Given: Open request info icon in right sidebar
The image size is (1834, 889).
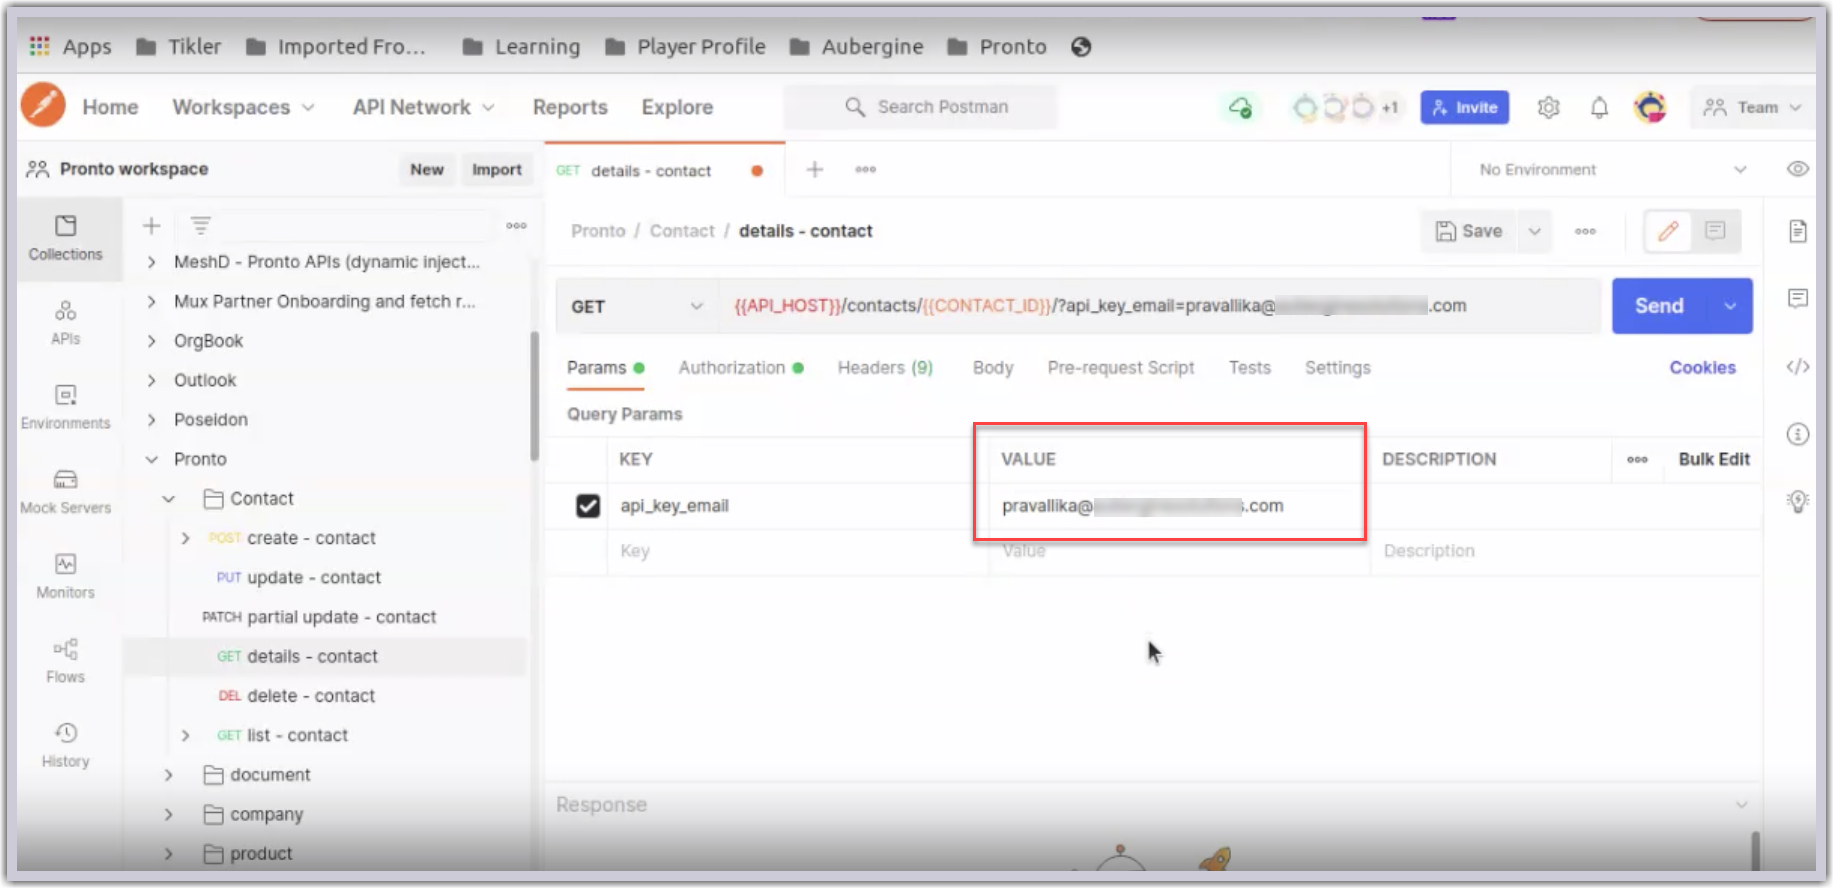Looking at the screenshot, I should pyautogui.click(x=1797, y=434).
